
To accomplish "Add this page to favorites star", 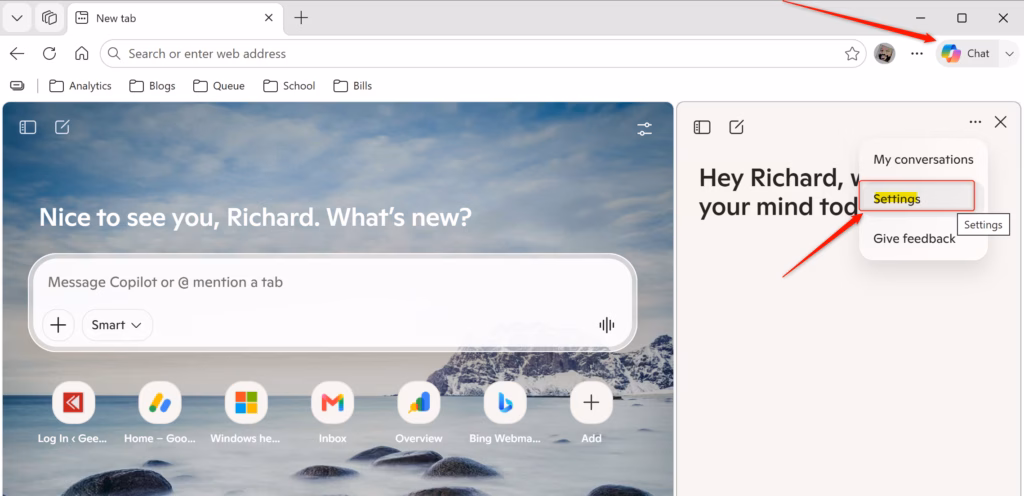I will (x=852, y=54).
